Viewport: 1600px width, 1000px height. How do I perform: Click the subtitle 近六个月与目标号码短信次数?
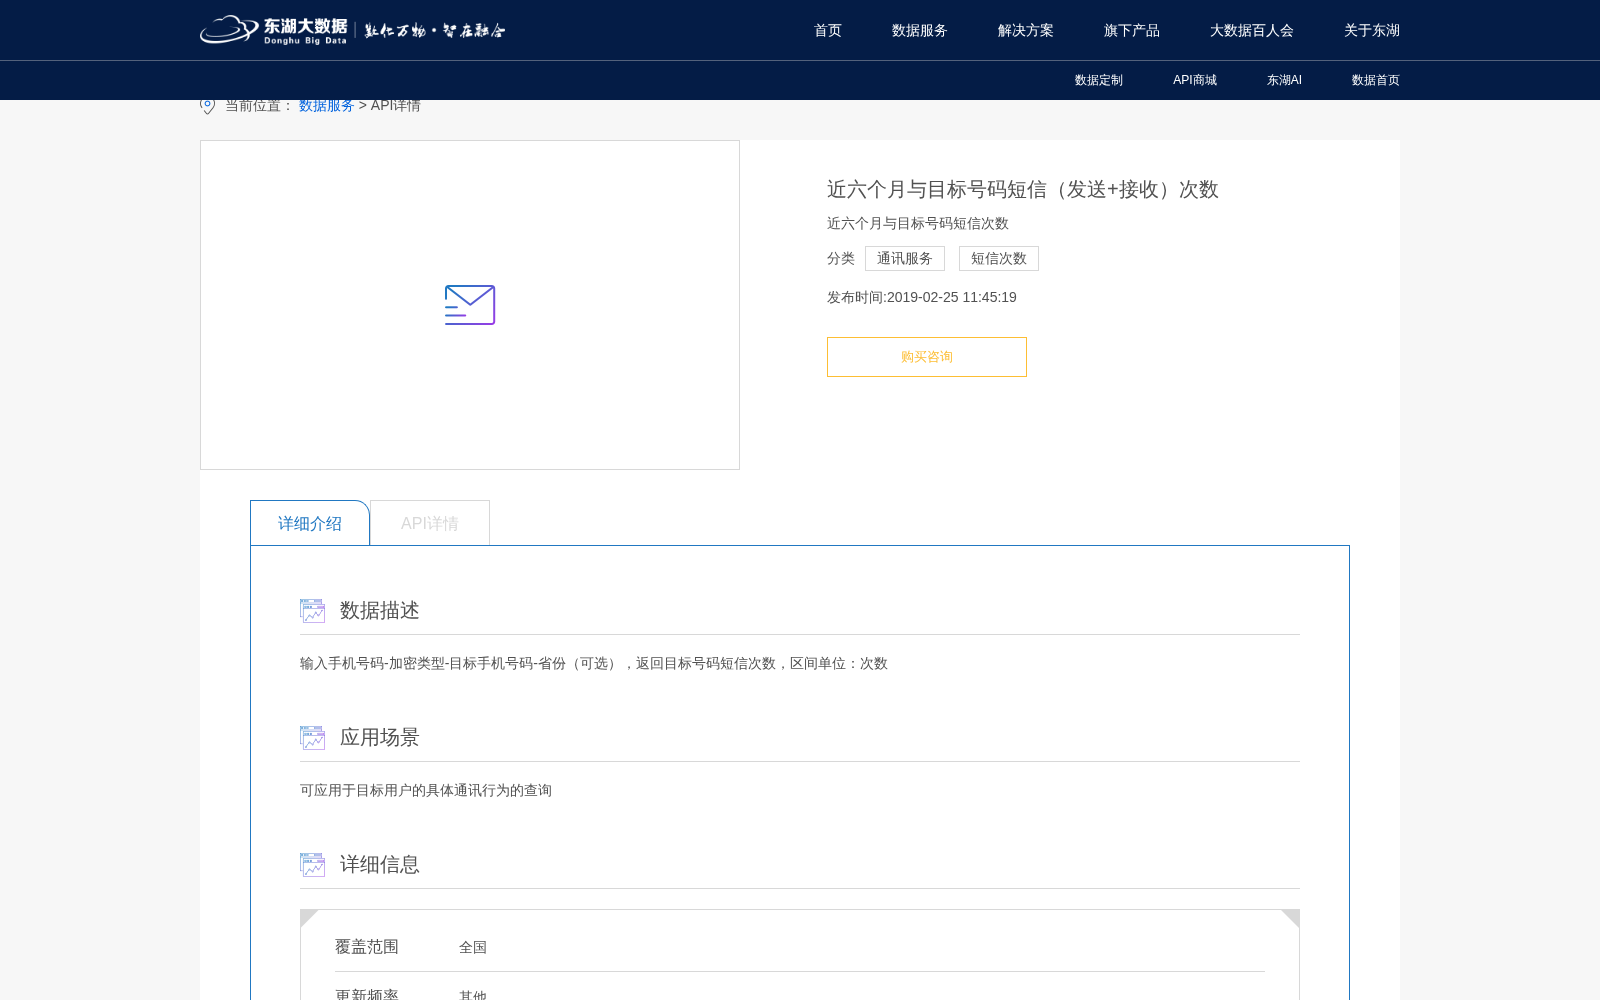[918, 223]
